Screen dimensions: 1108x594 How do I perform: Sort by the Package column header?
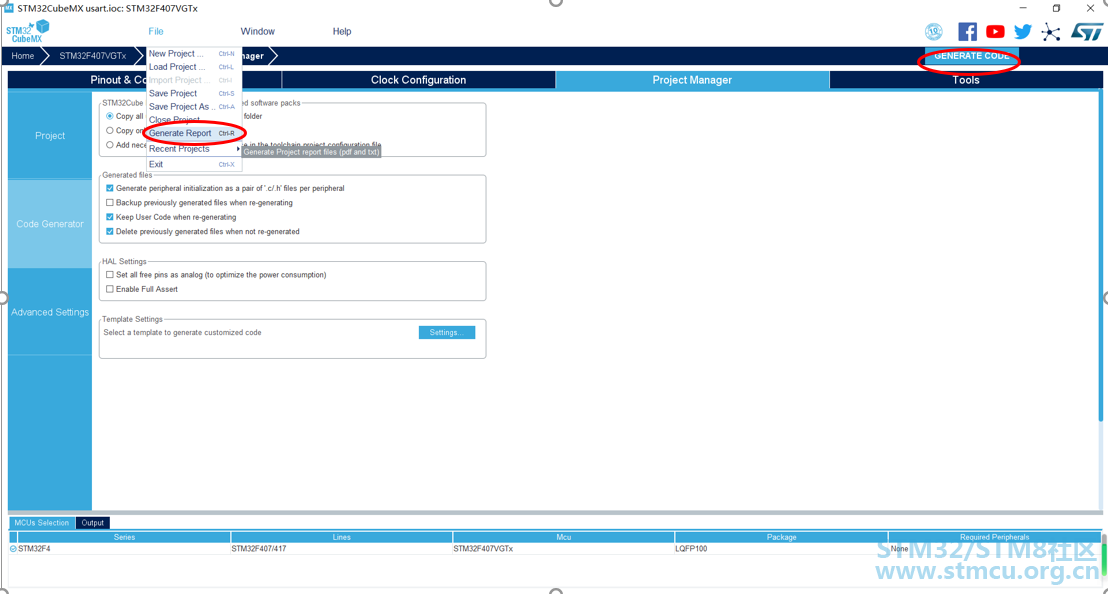[x=782, y=537]
